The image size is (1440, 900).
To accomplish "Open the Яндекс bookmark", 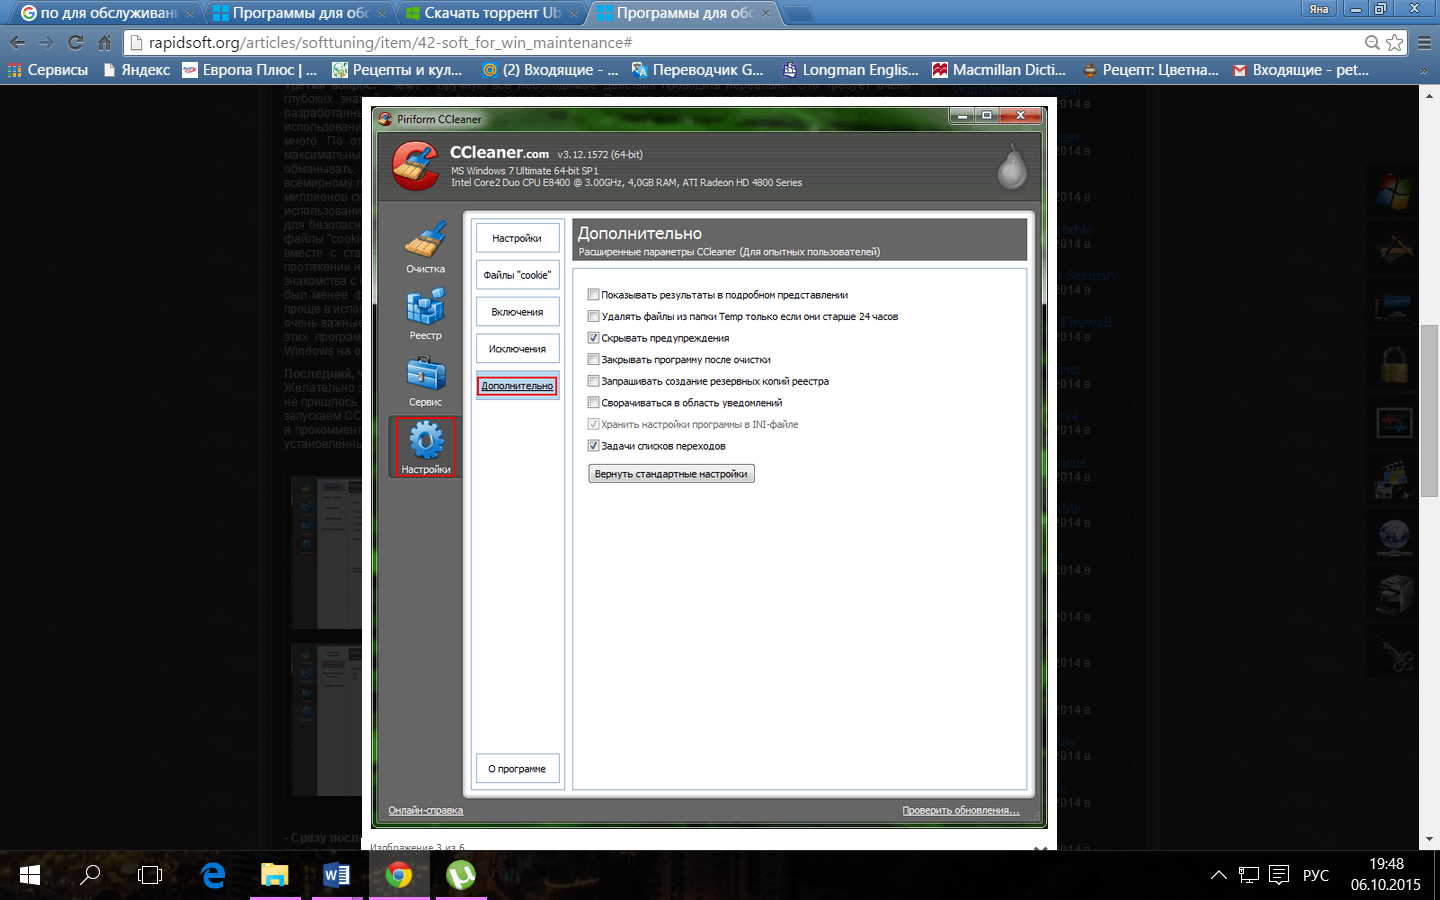I will tap(136, 70).
